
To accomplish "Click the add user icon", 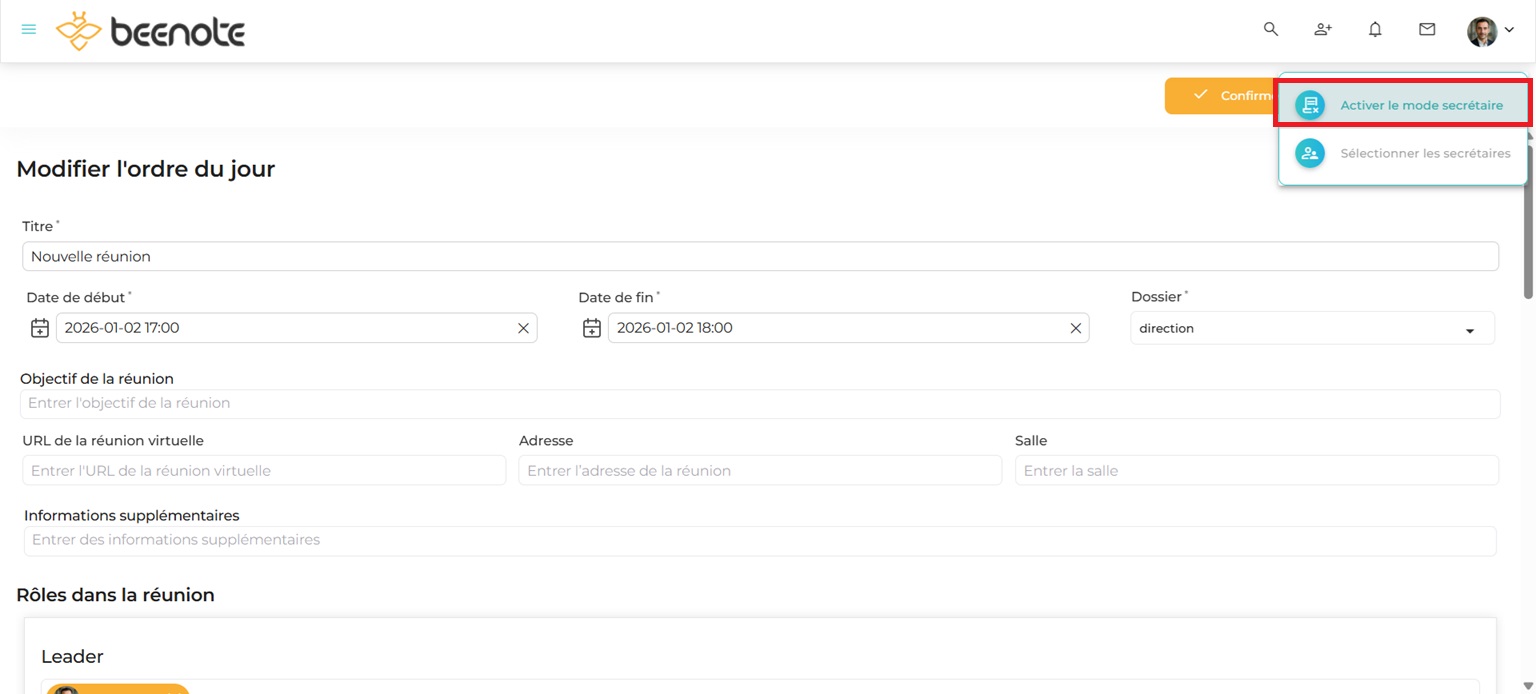I will 1323,30.
